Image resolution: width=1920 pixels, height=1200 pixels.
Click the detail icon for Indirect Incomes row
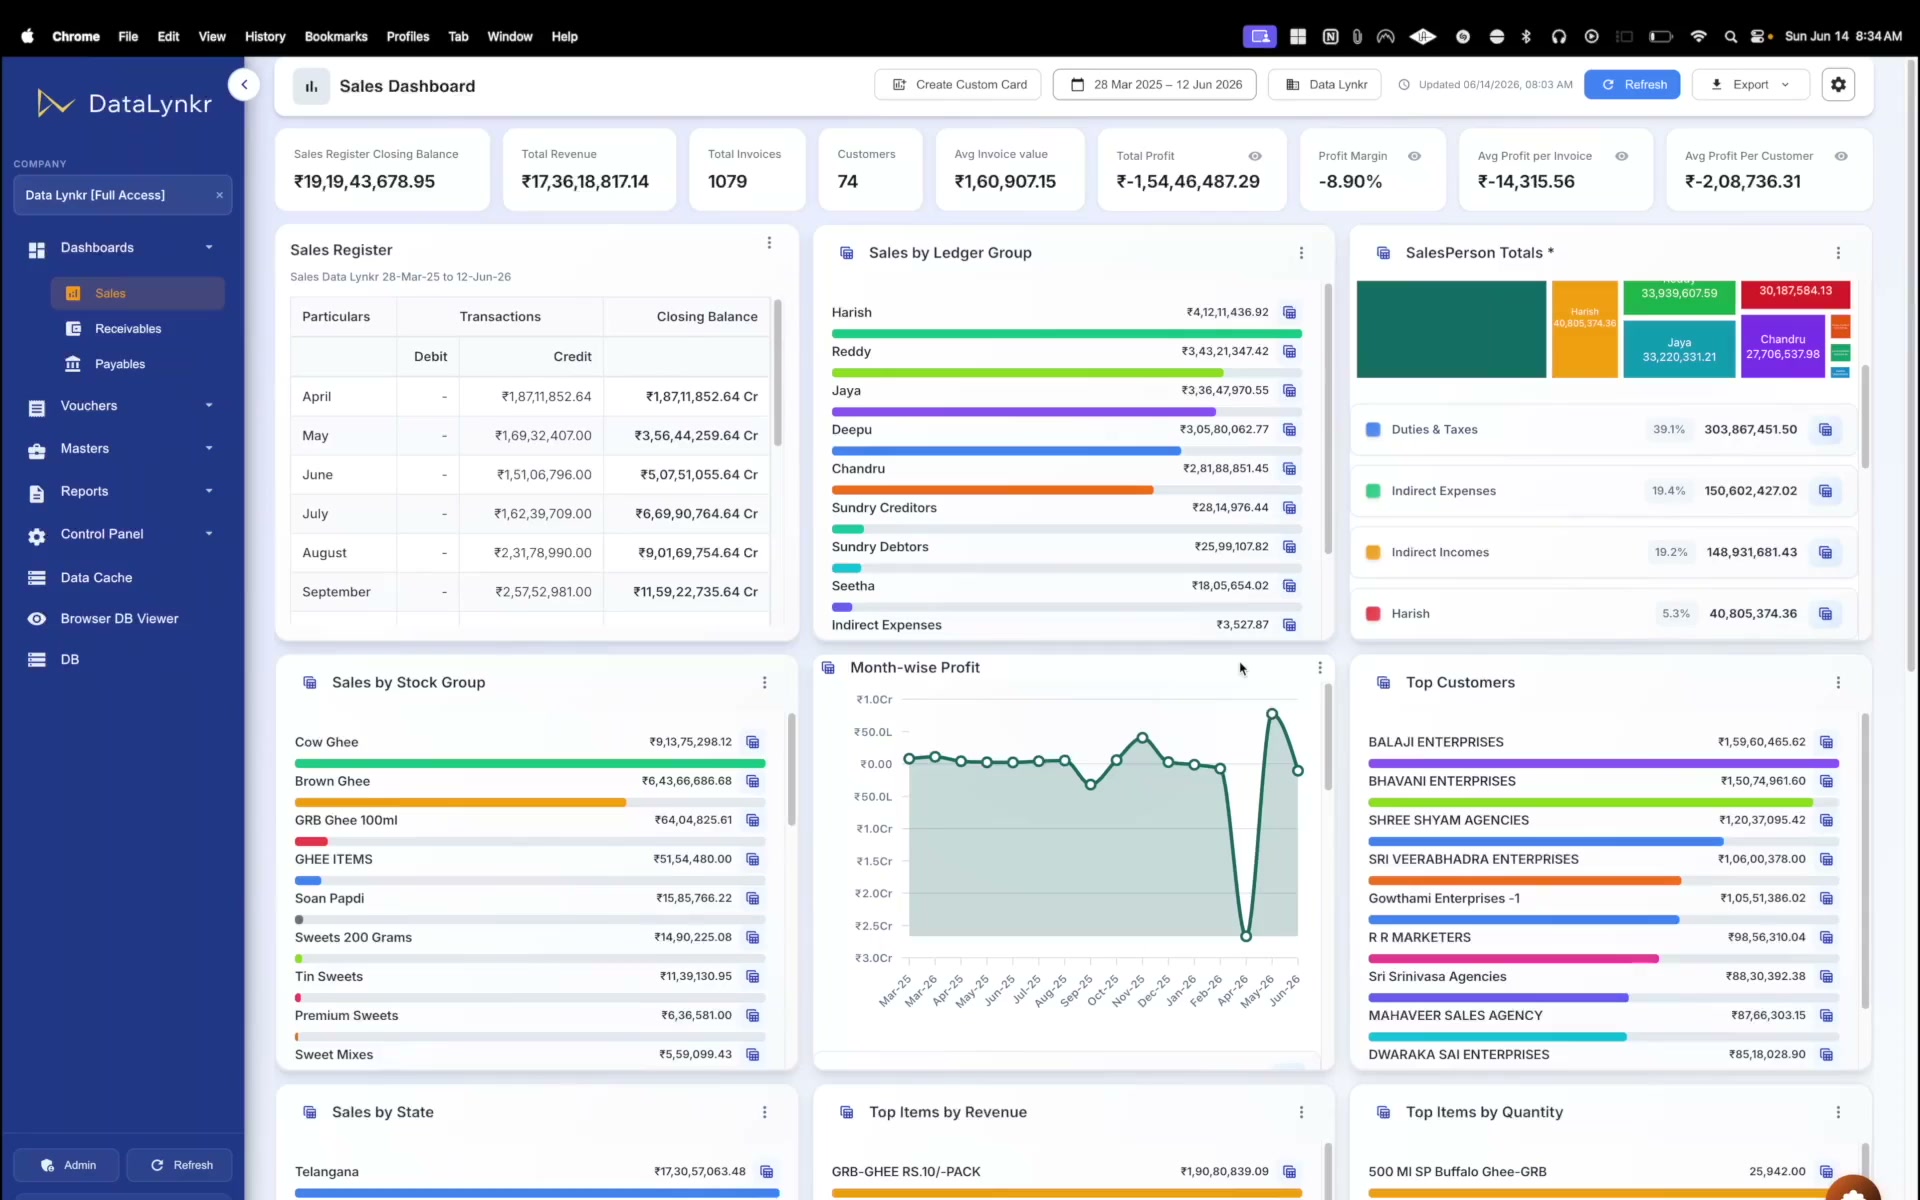pos(1826,553)
